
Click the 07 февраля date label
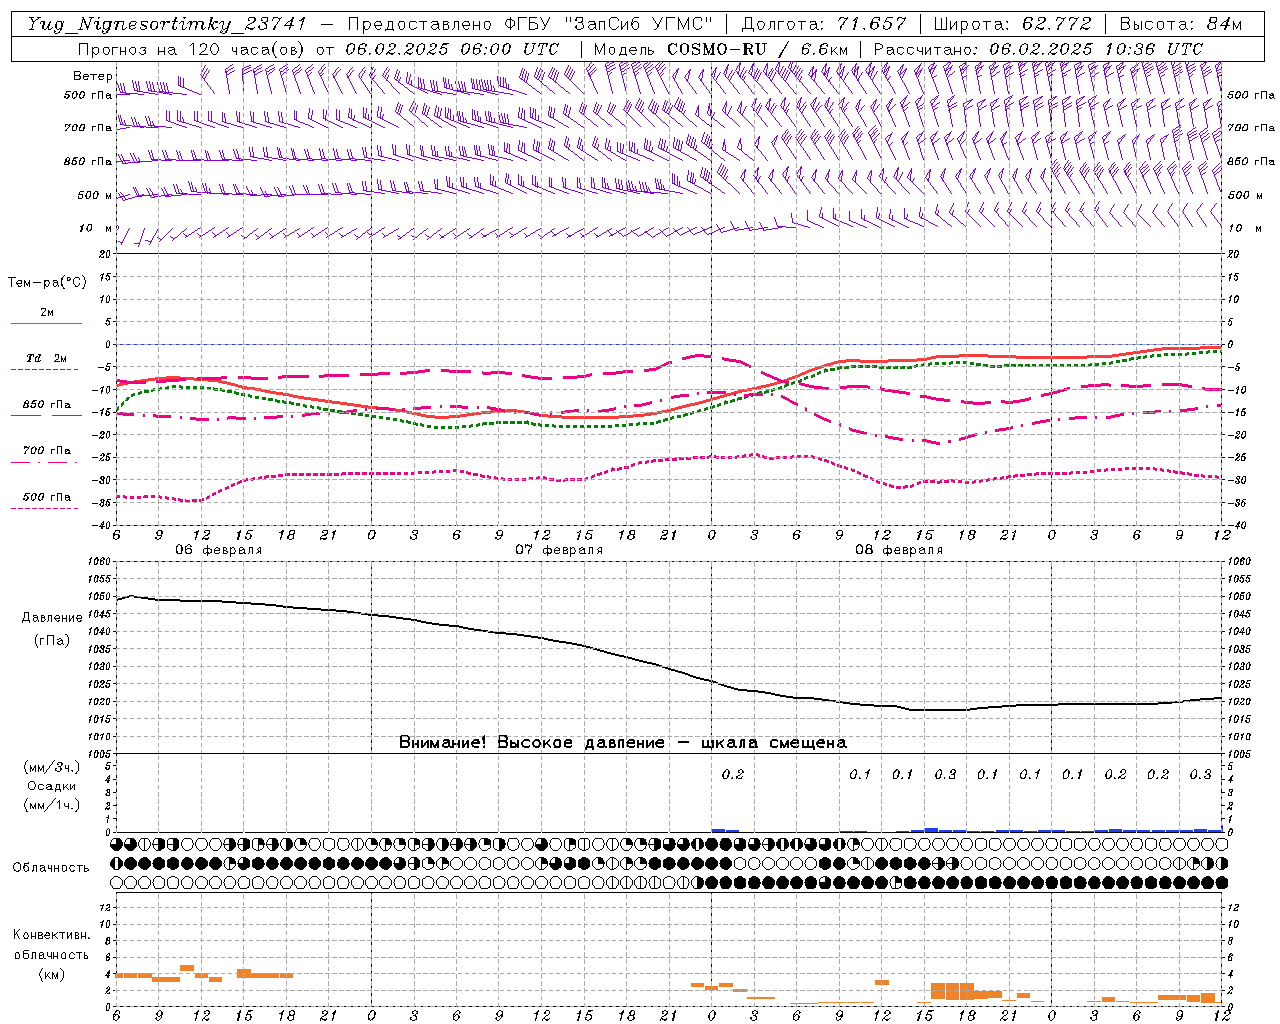click(x=559, y=550)
